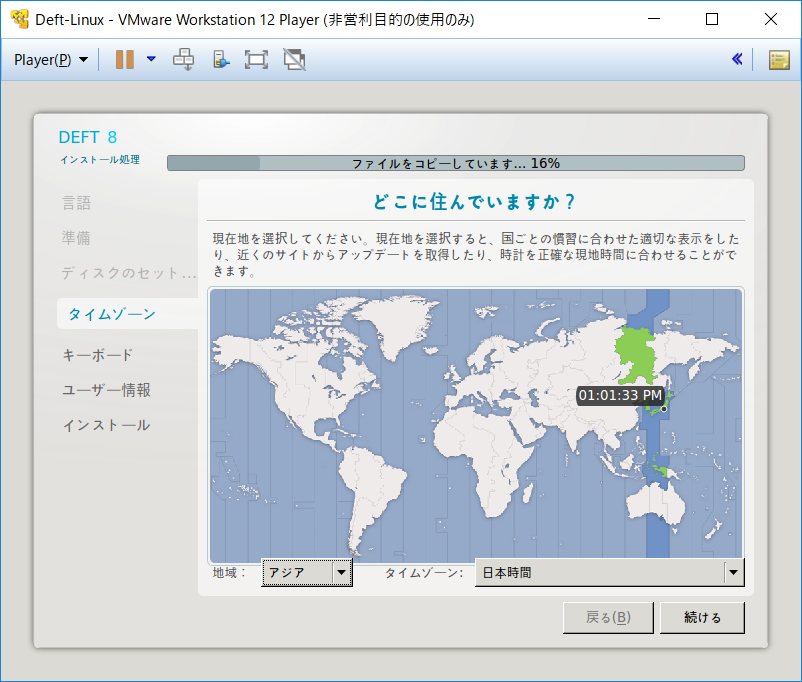Open the VMware notes/hint icon
Viewport: 802px width, 682px height.
(x=779, y=60)
